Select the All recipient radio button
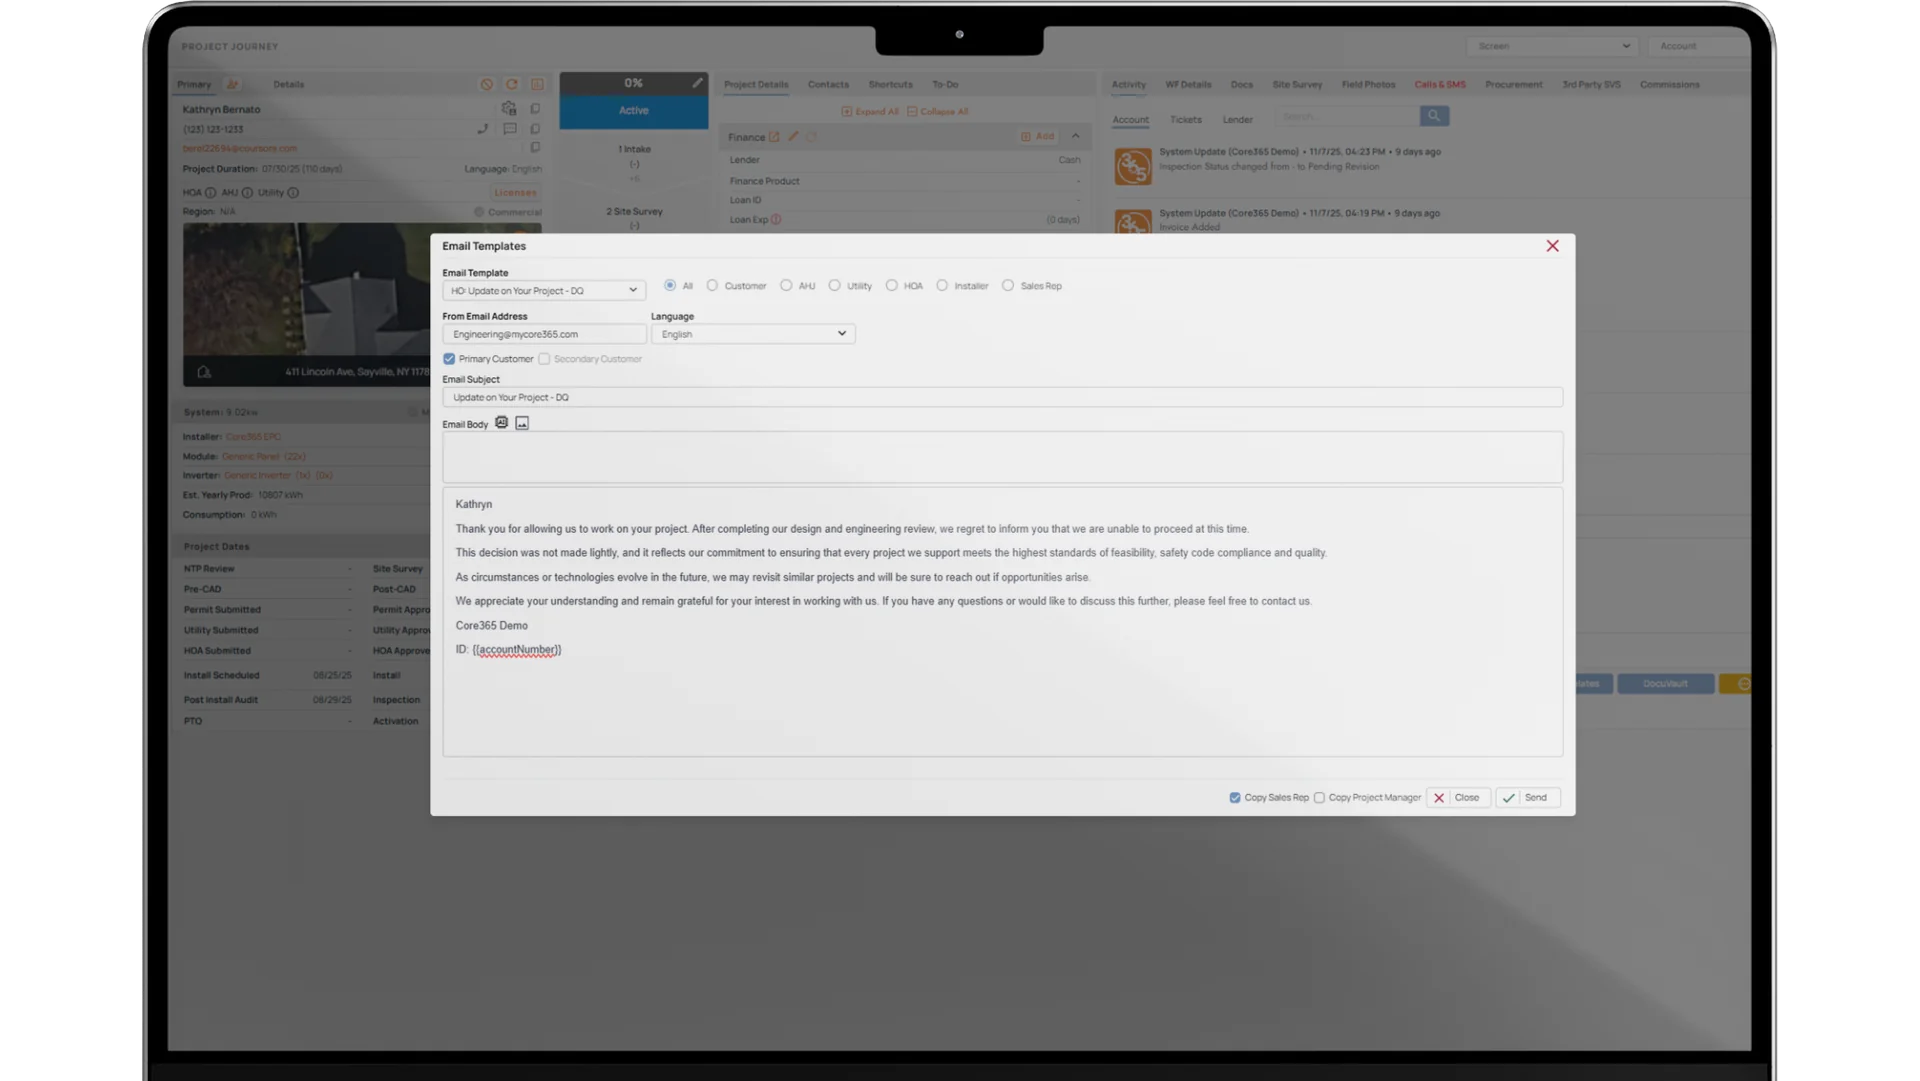The image size is (1920, 1081). (670, 286)
